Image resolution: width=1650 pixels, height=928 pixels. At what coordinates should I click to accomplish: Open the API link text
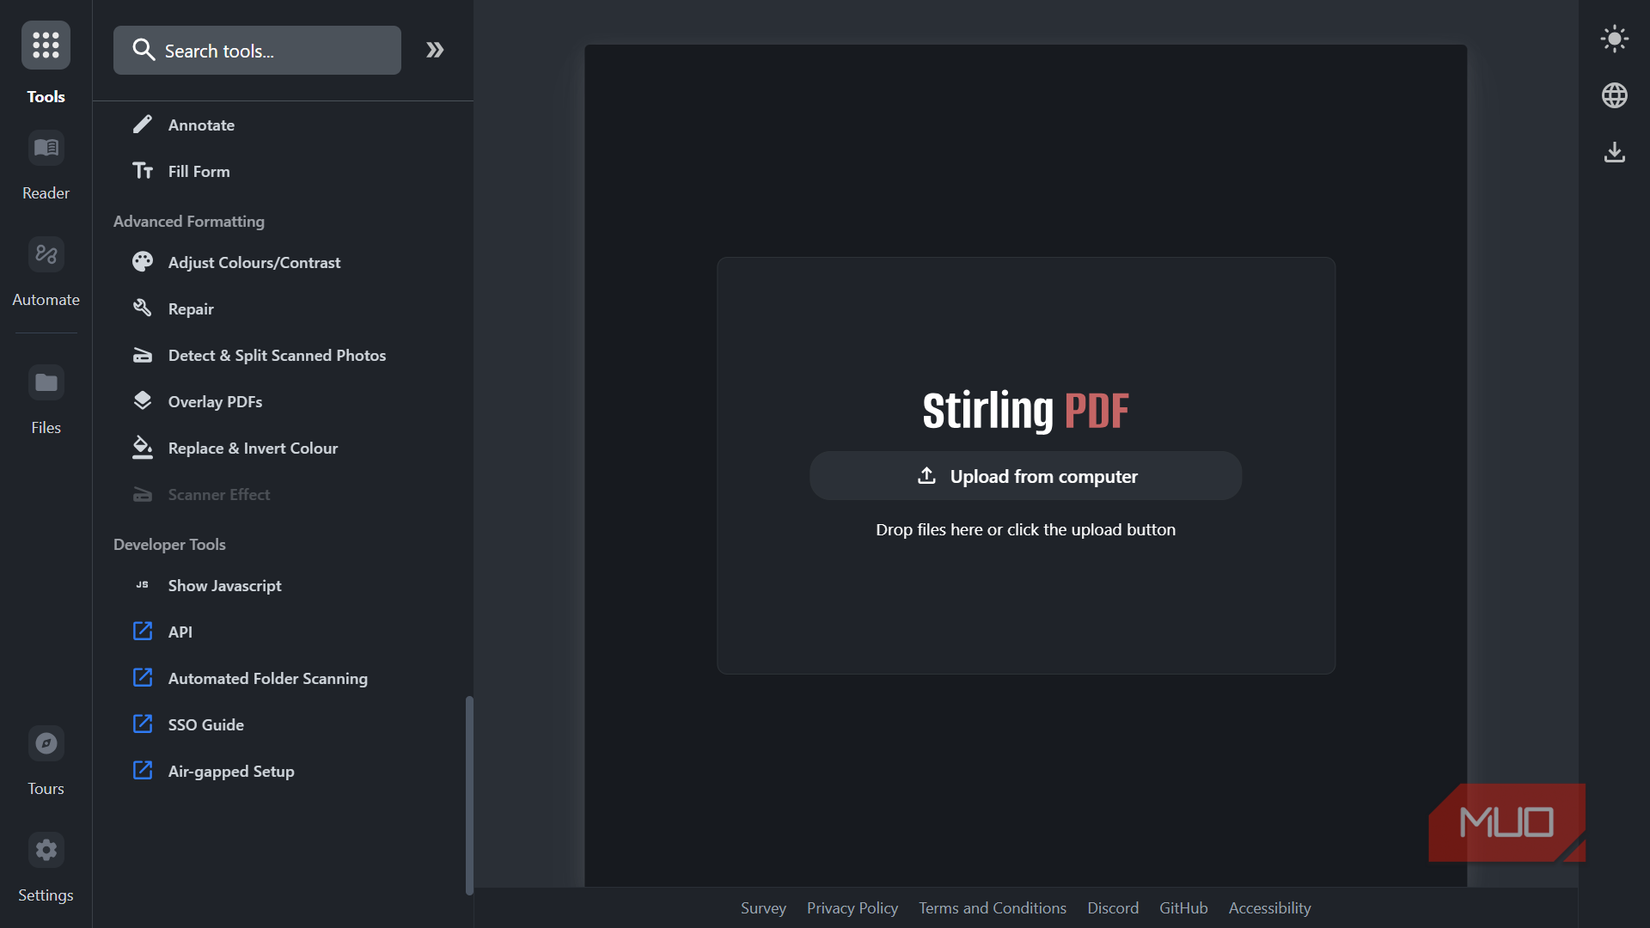(x=180, y=632)
